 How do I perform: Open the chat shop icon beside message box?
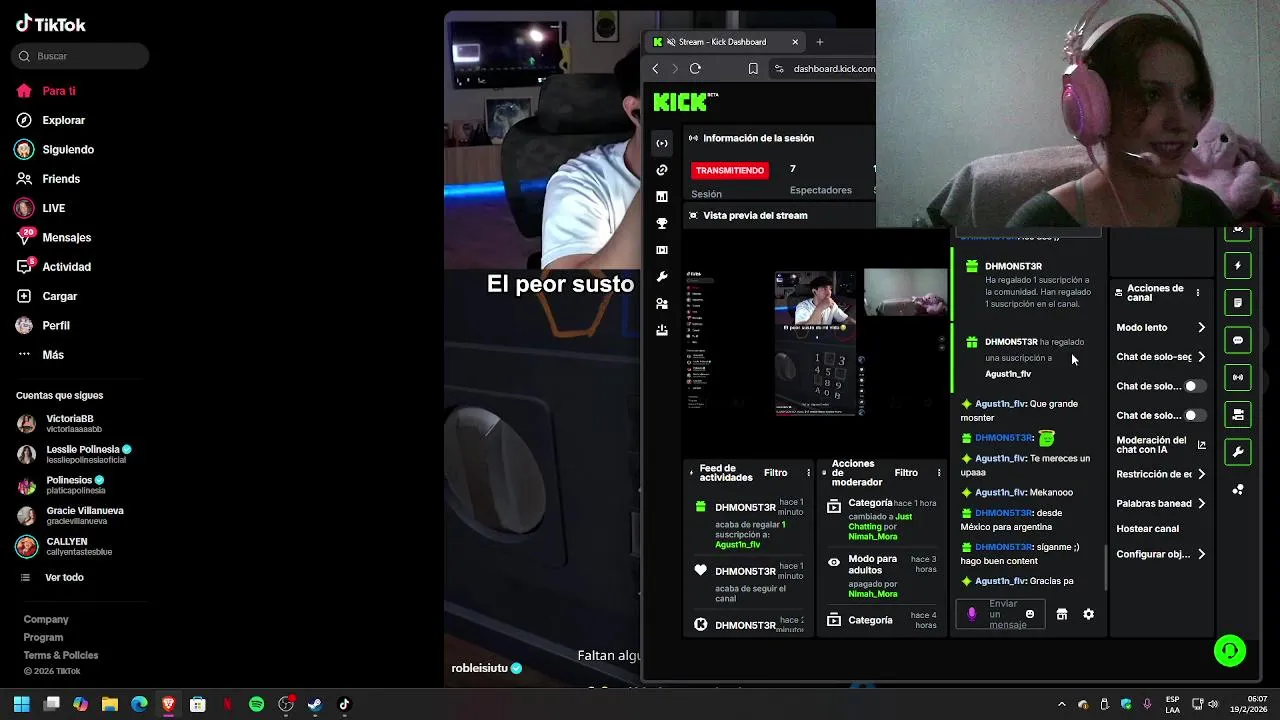[x=1062, y=614]
